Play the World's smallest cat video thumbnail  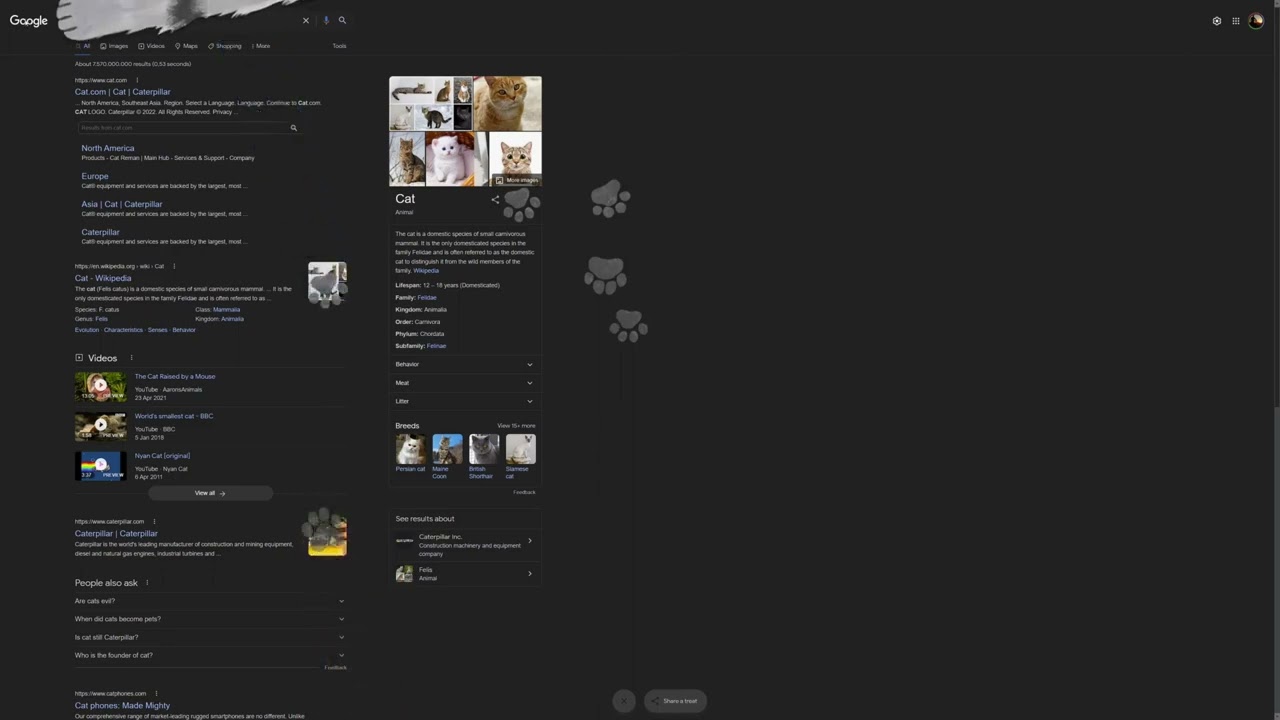[x=100, y=425]
